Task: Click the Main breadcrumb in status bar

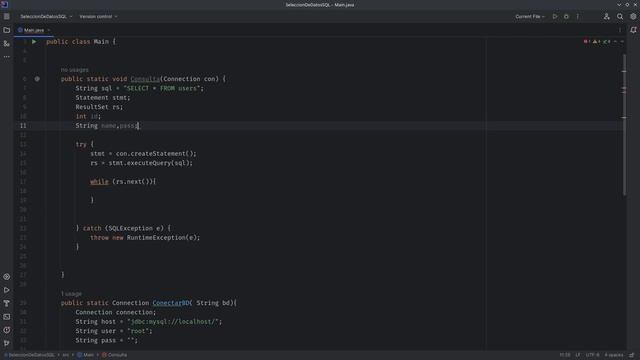Action: click(86, 355)
